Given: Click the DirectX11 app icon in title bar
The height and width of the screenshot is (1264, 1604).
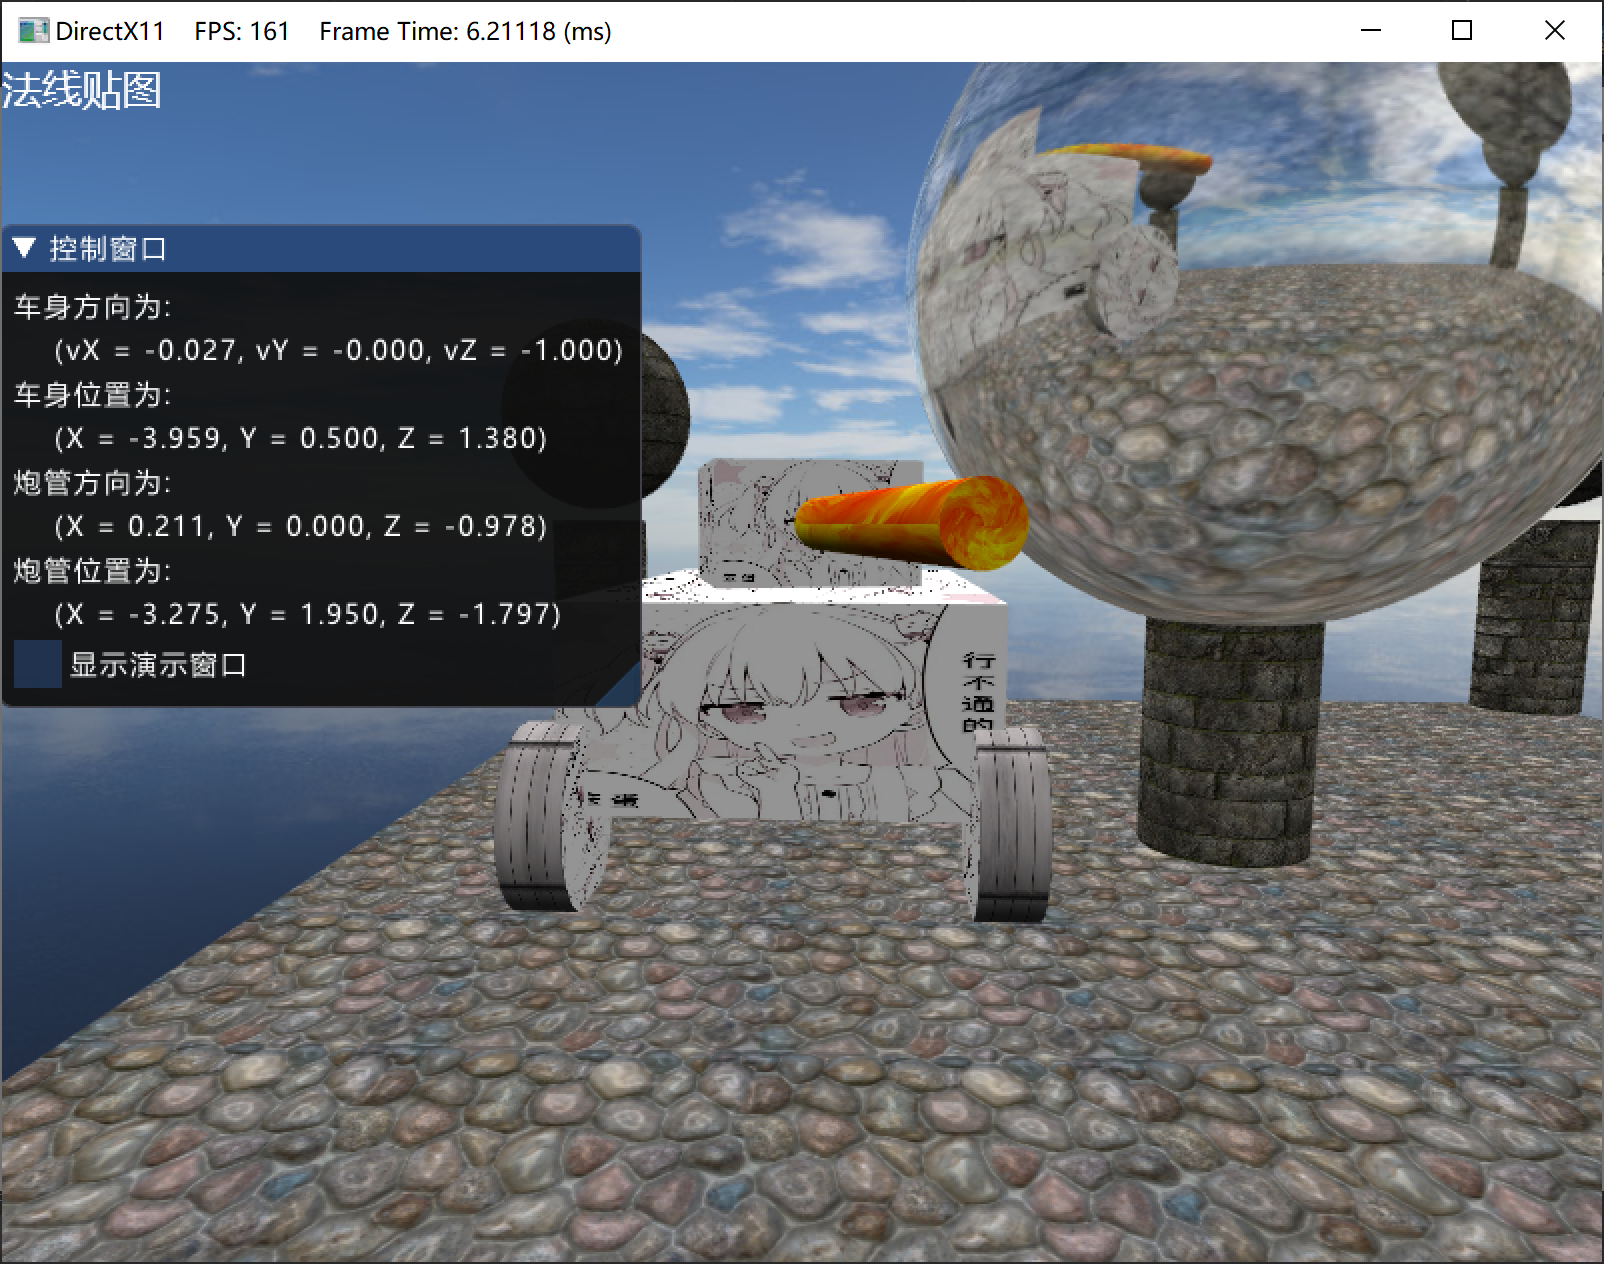Looking at the screenshot, I should 34,31.
